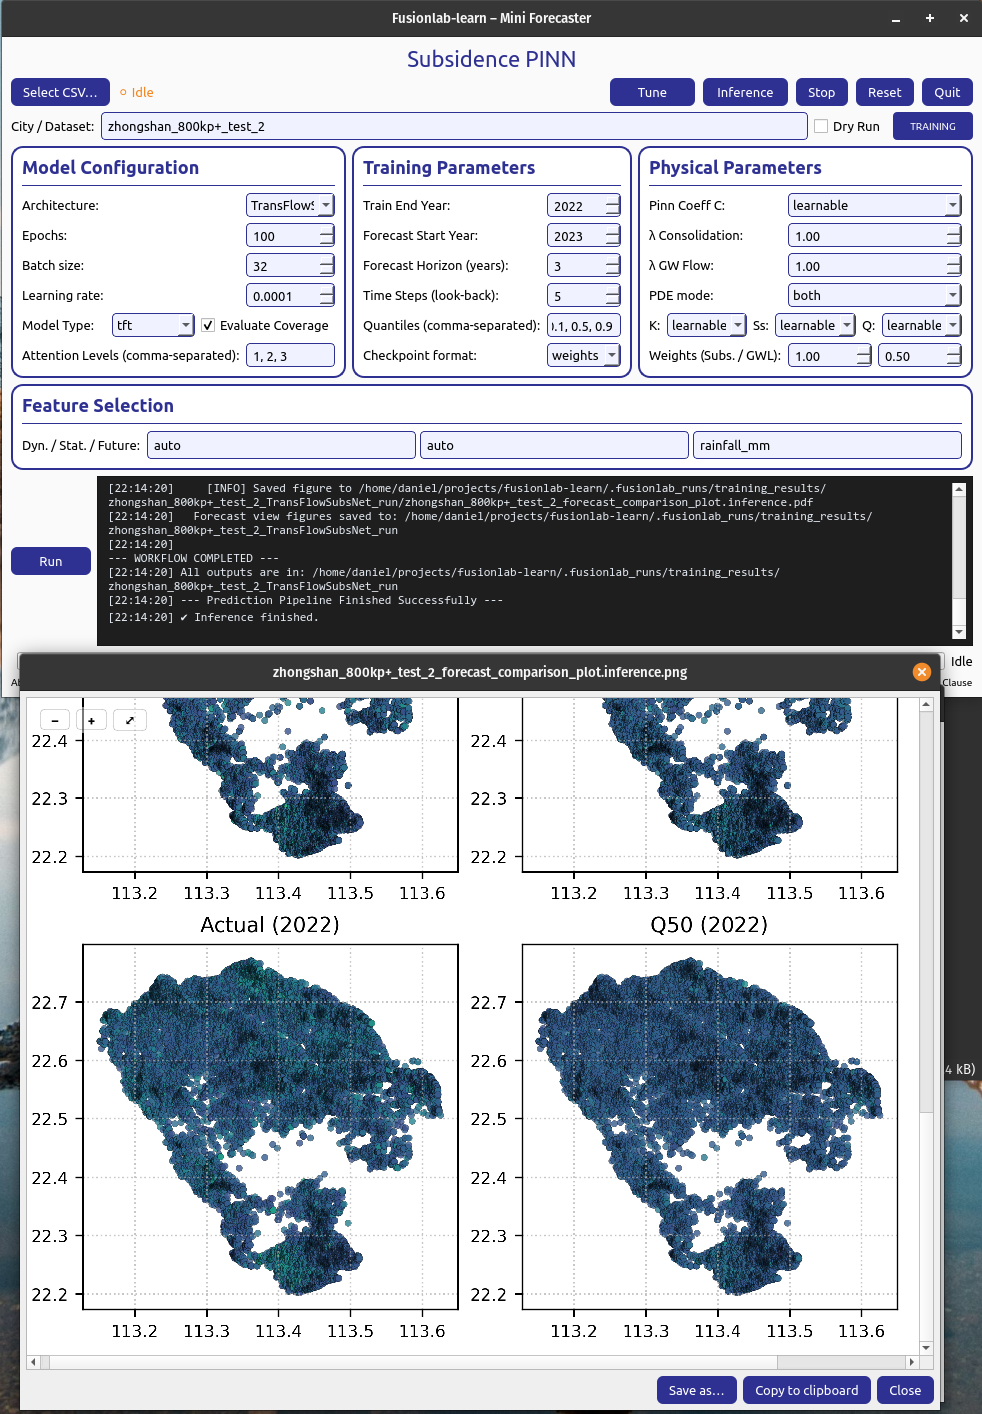982x1414 pixels.
Task: Open the K learnable dropdown
Action: coord(706,325)
